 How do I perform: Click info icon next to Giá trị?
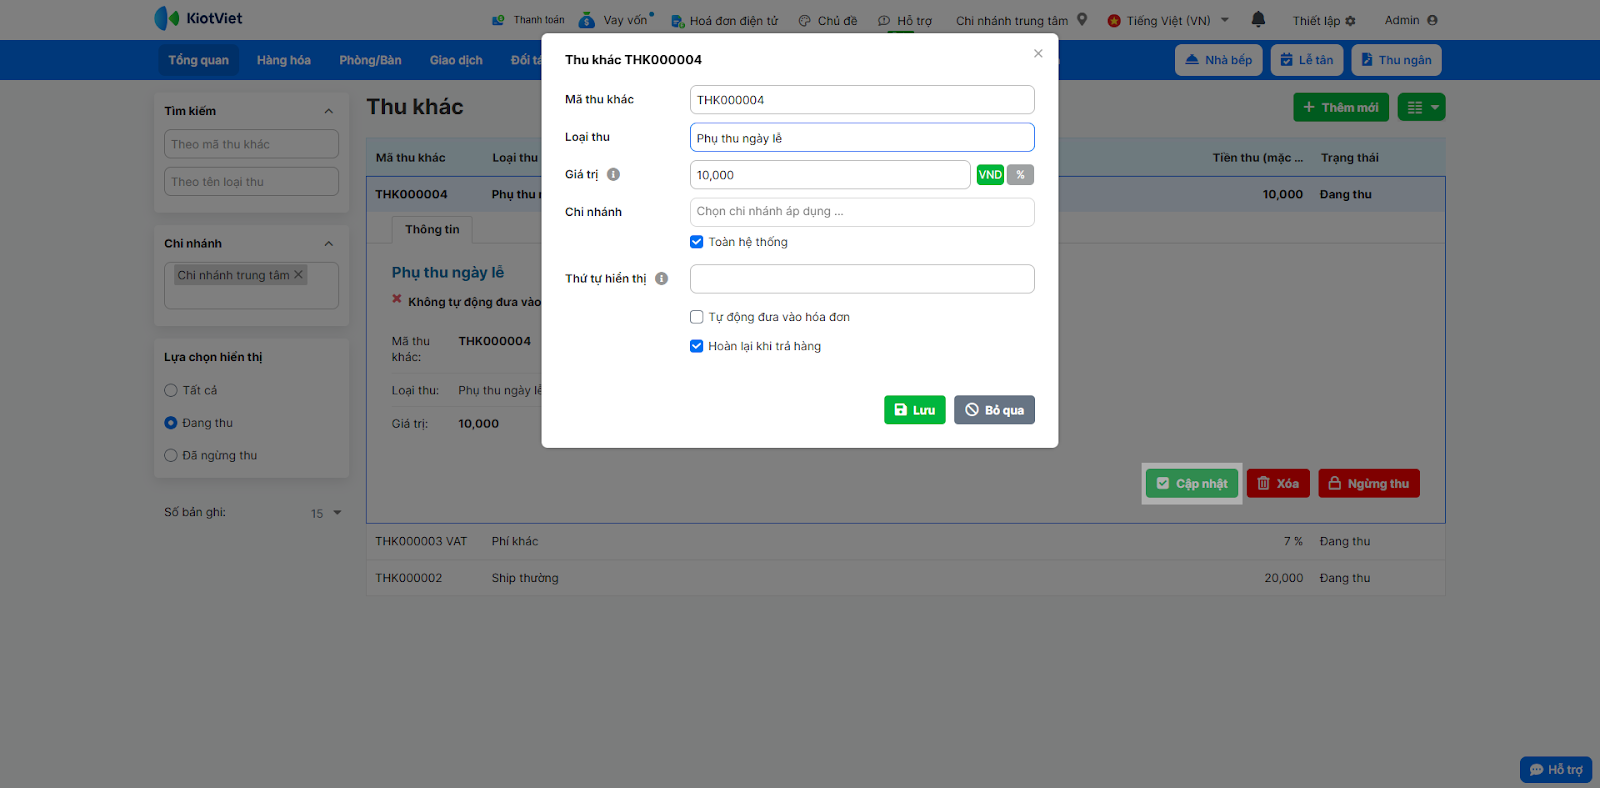[613, 174]
